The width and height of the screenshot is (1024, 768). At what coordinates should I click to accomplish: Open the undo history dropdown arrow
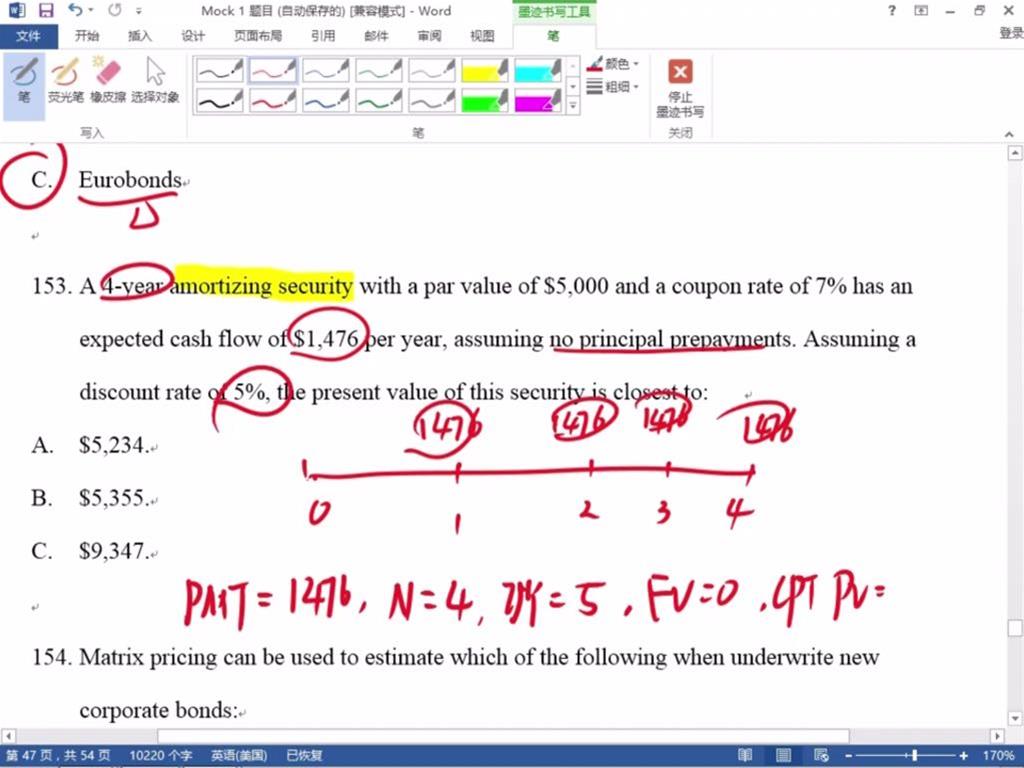(x=91, y=10)
